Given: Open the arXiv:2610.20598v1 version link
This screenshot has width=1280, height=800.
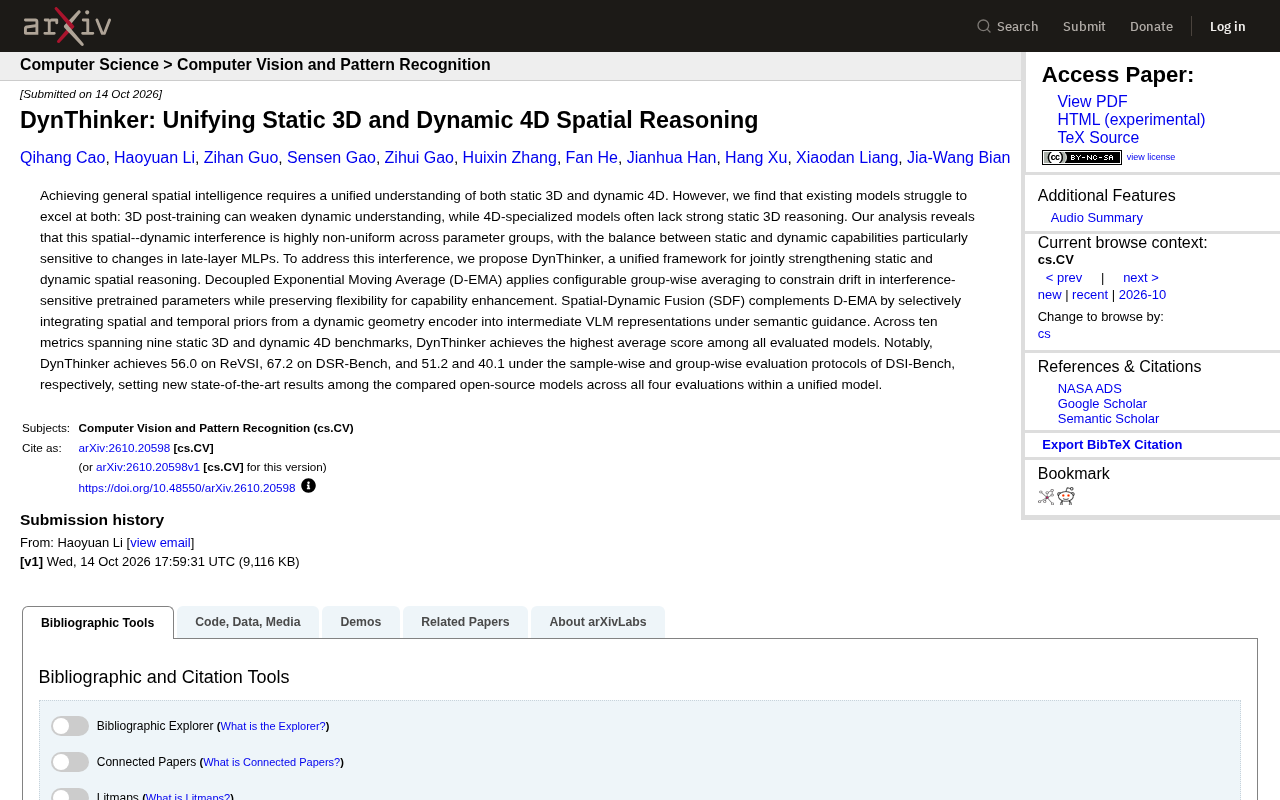Looking at the screenshot, I should pos(148,467).
